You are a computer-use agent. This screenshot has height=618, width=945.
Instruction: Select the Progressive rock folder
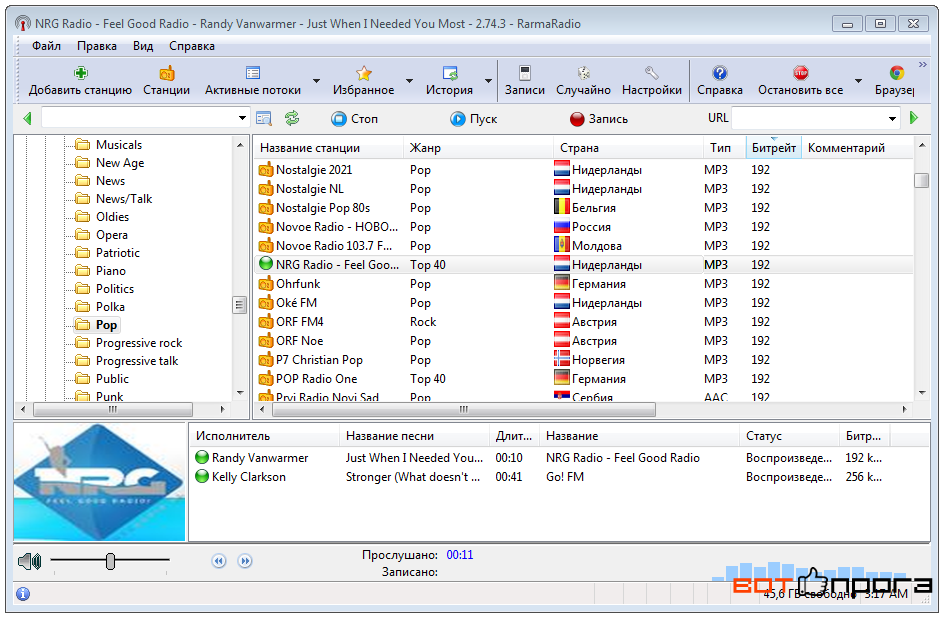(129, 342)
